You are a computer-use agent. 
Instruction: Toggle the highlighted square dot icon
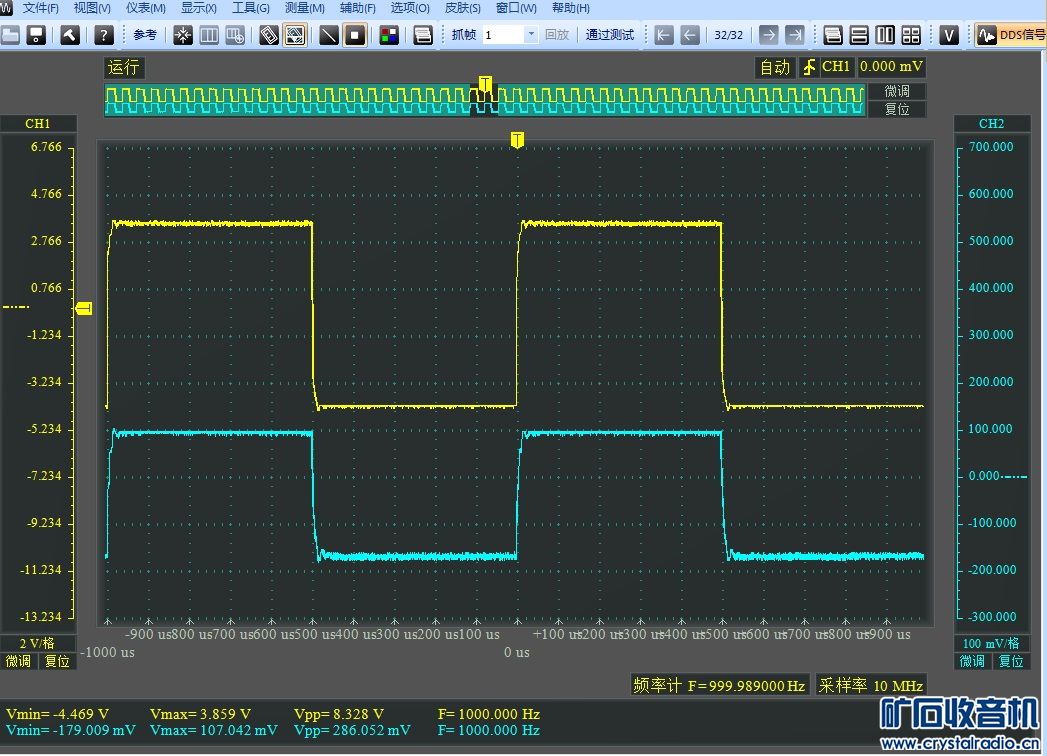[x=355, y=35]
